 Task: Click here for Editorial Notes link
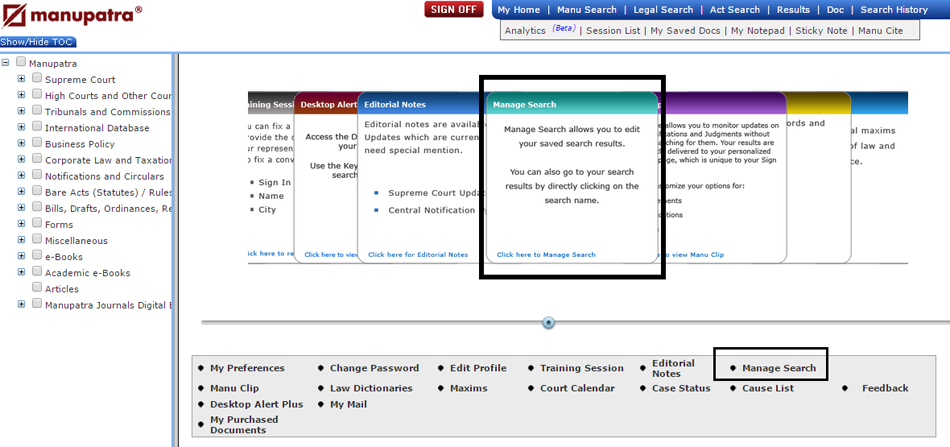[x=418, y=255]
